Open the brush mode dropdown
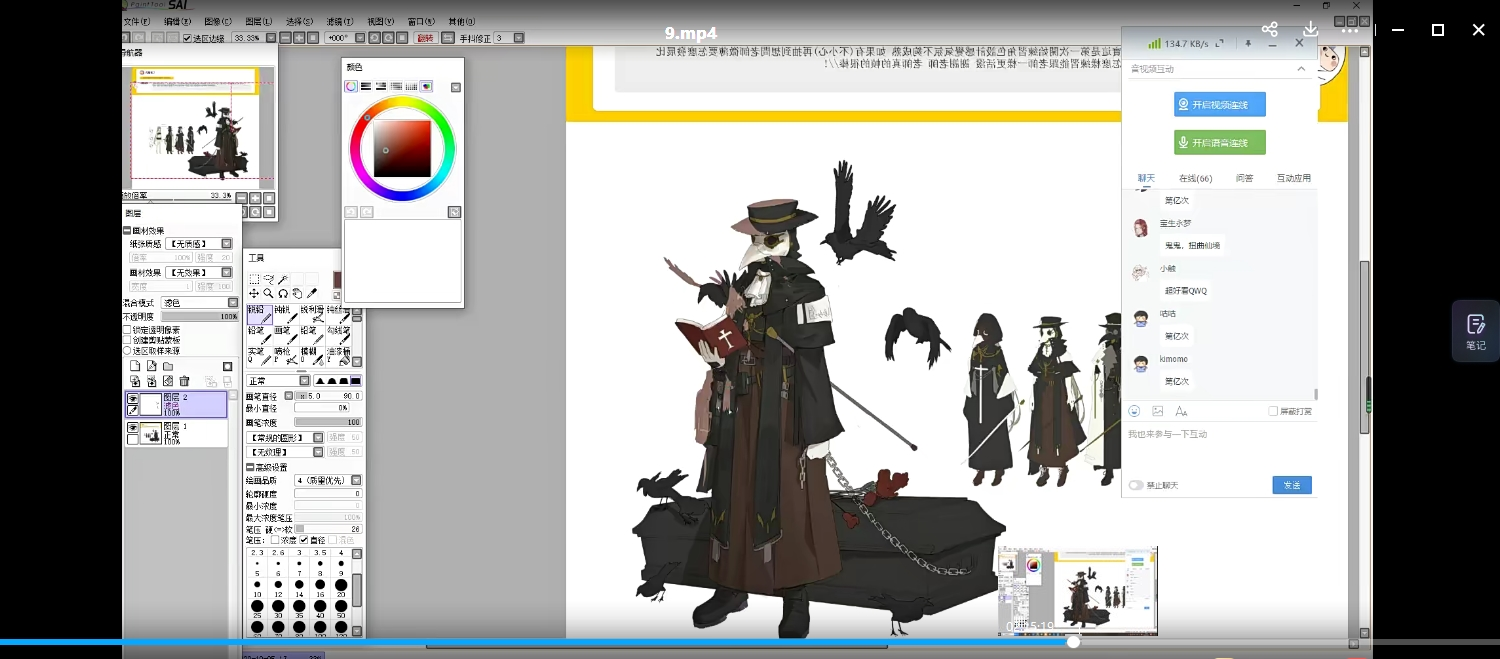 [278, 381]
